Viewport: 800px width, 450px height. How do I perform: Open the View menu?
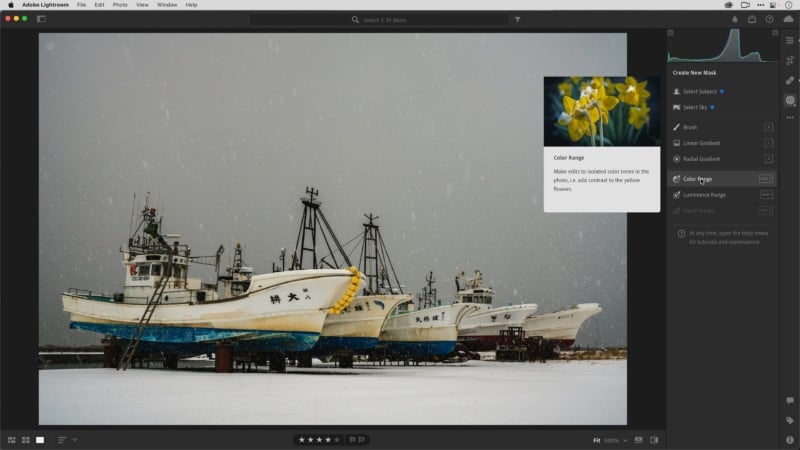(x=142, y=5)
